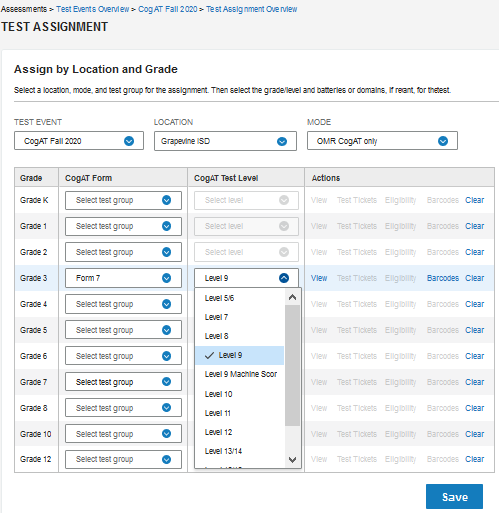The height and width of the screenshot is (513, 499).
Task: Open Grade 8 Select test group dropdown
Action: coord(123,408)
